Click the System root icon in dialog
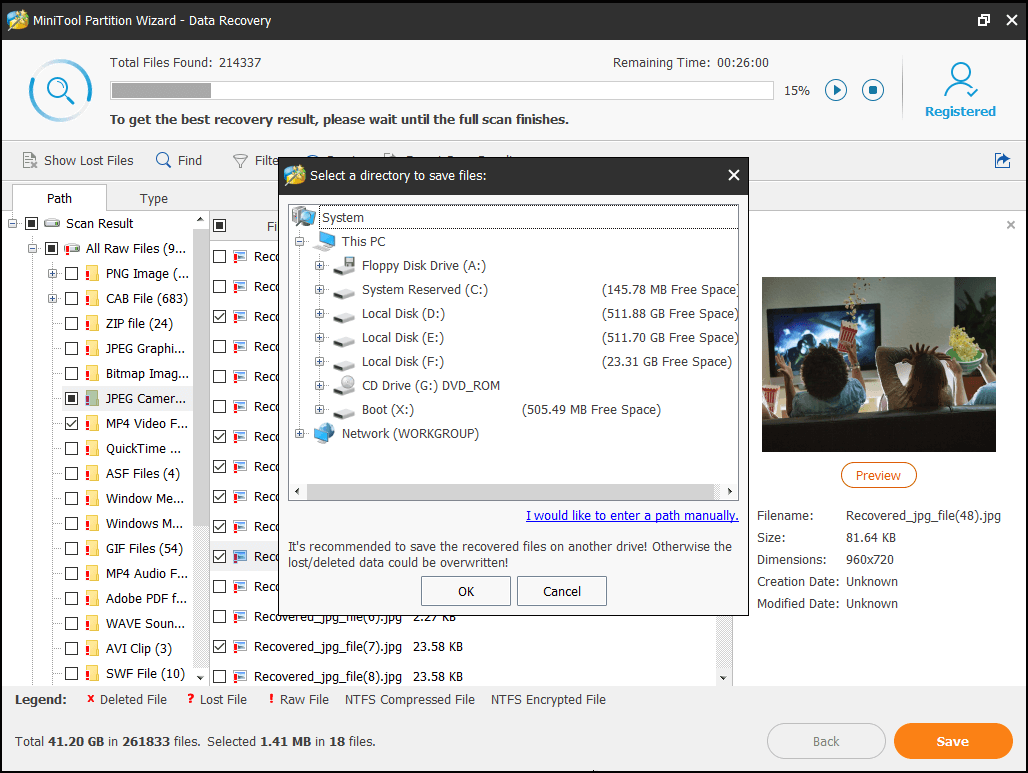This screenshot has width=1028, height=773. coord(304,216)
